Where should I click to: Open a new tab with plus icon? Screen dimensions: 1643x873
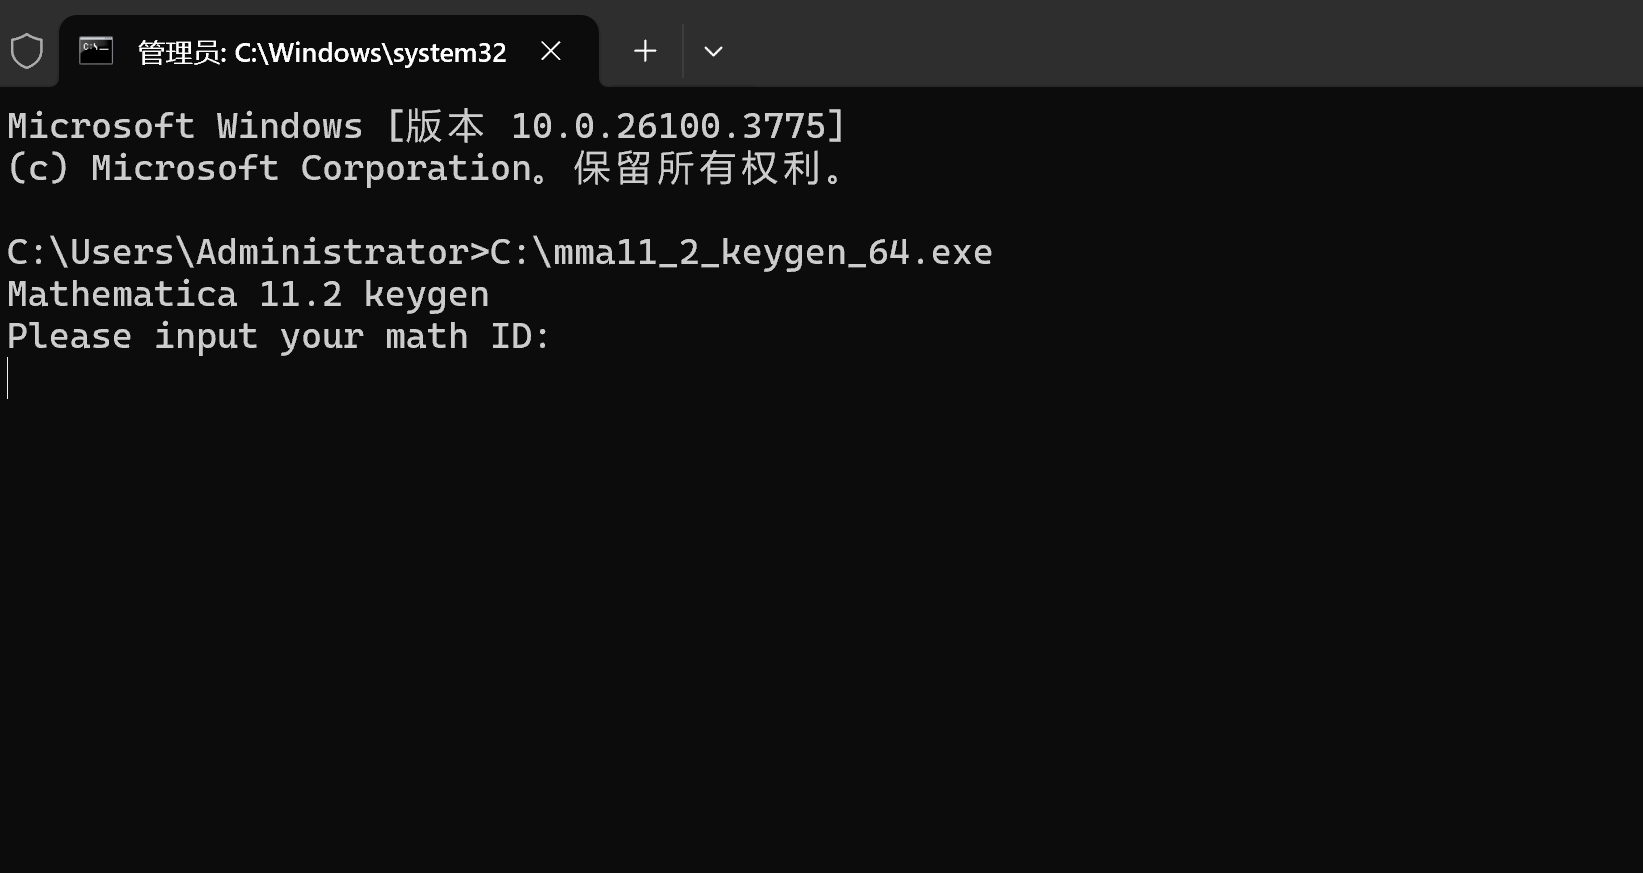[x=645, y=51]
